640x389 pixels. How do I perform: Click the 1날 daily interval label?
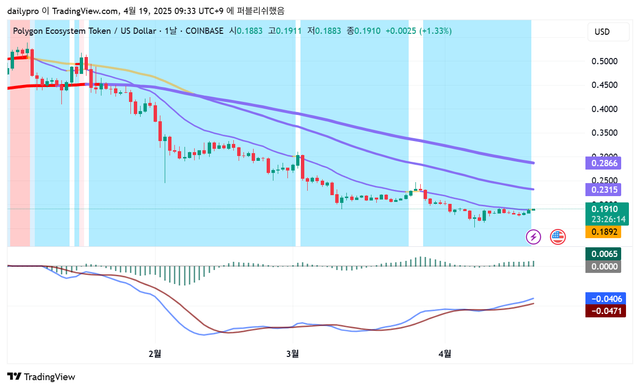171,31
